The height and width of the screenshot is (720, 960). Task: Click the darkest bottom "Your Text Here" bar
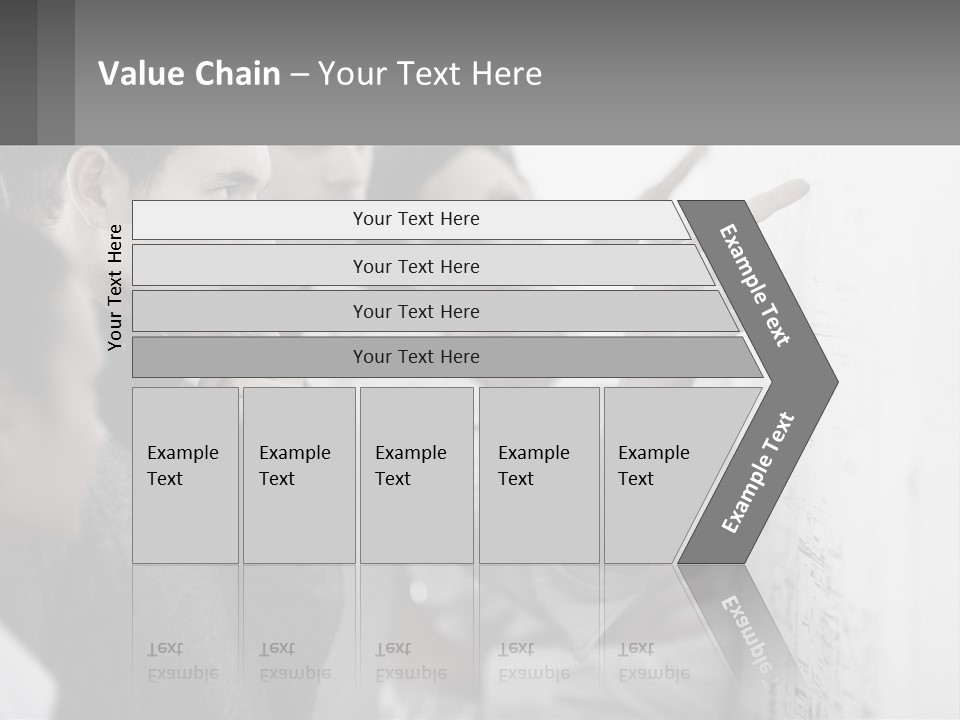pos(416,357)
